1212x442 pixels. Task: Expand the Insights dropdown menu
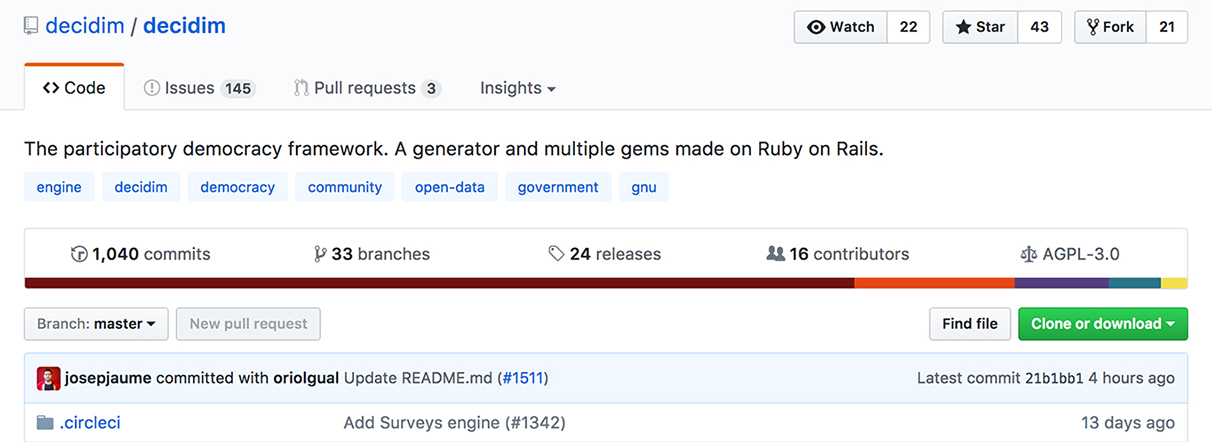517,88
